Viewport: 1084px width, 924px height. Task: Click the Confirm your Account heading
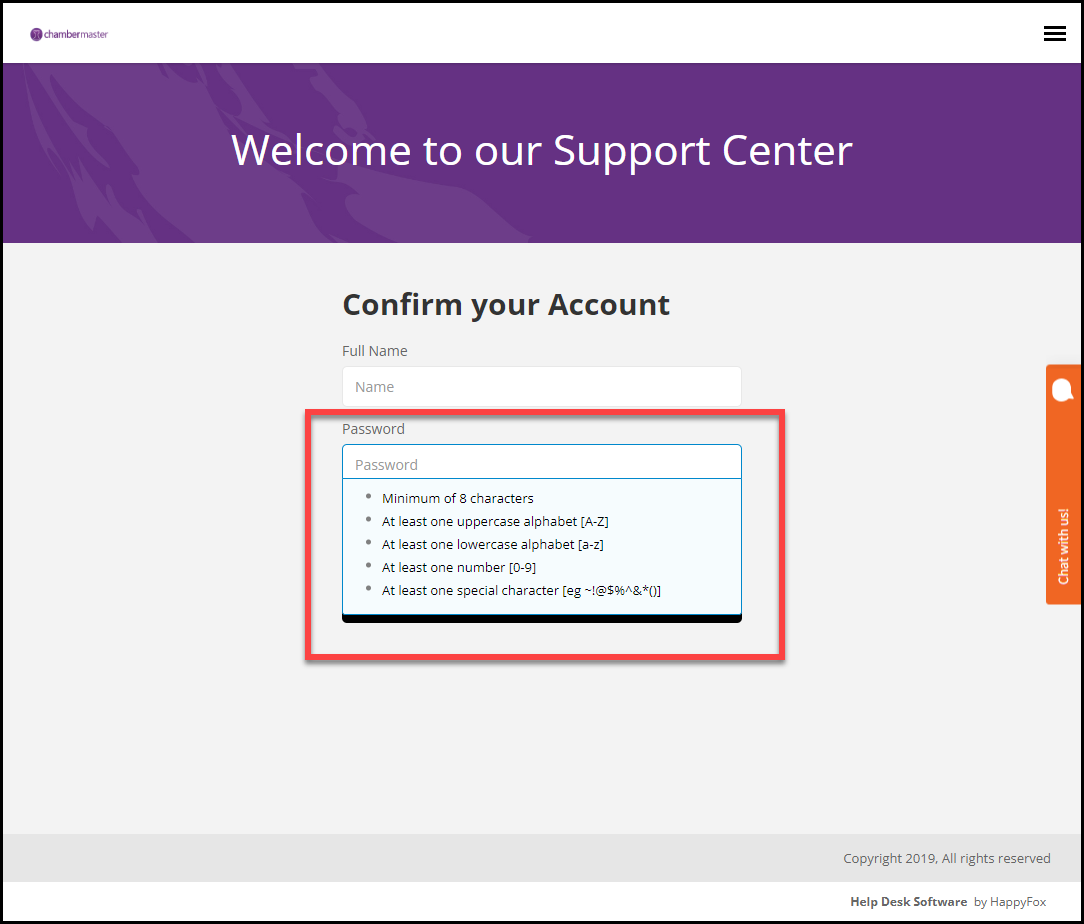[506, 305]
